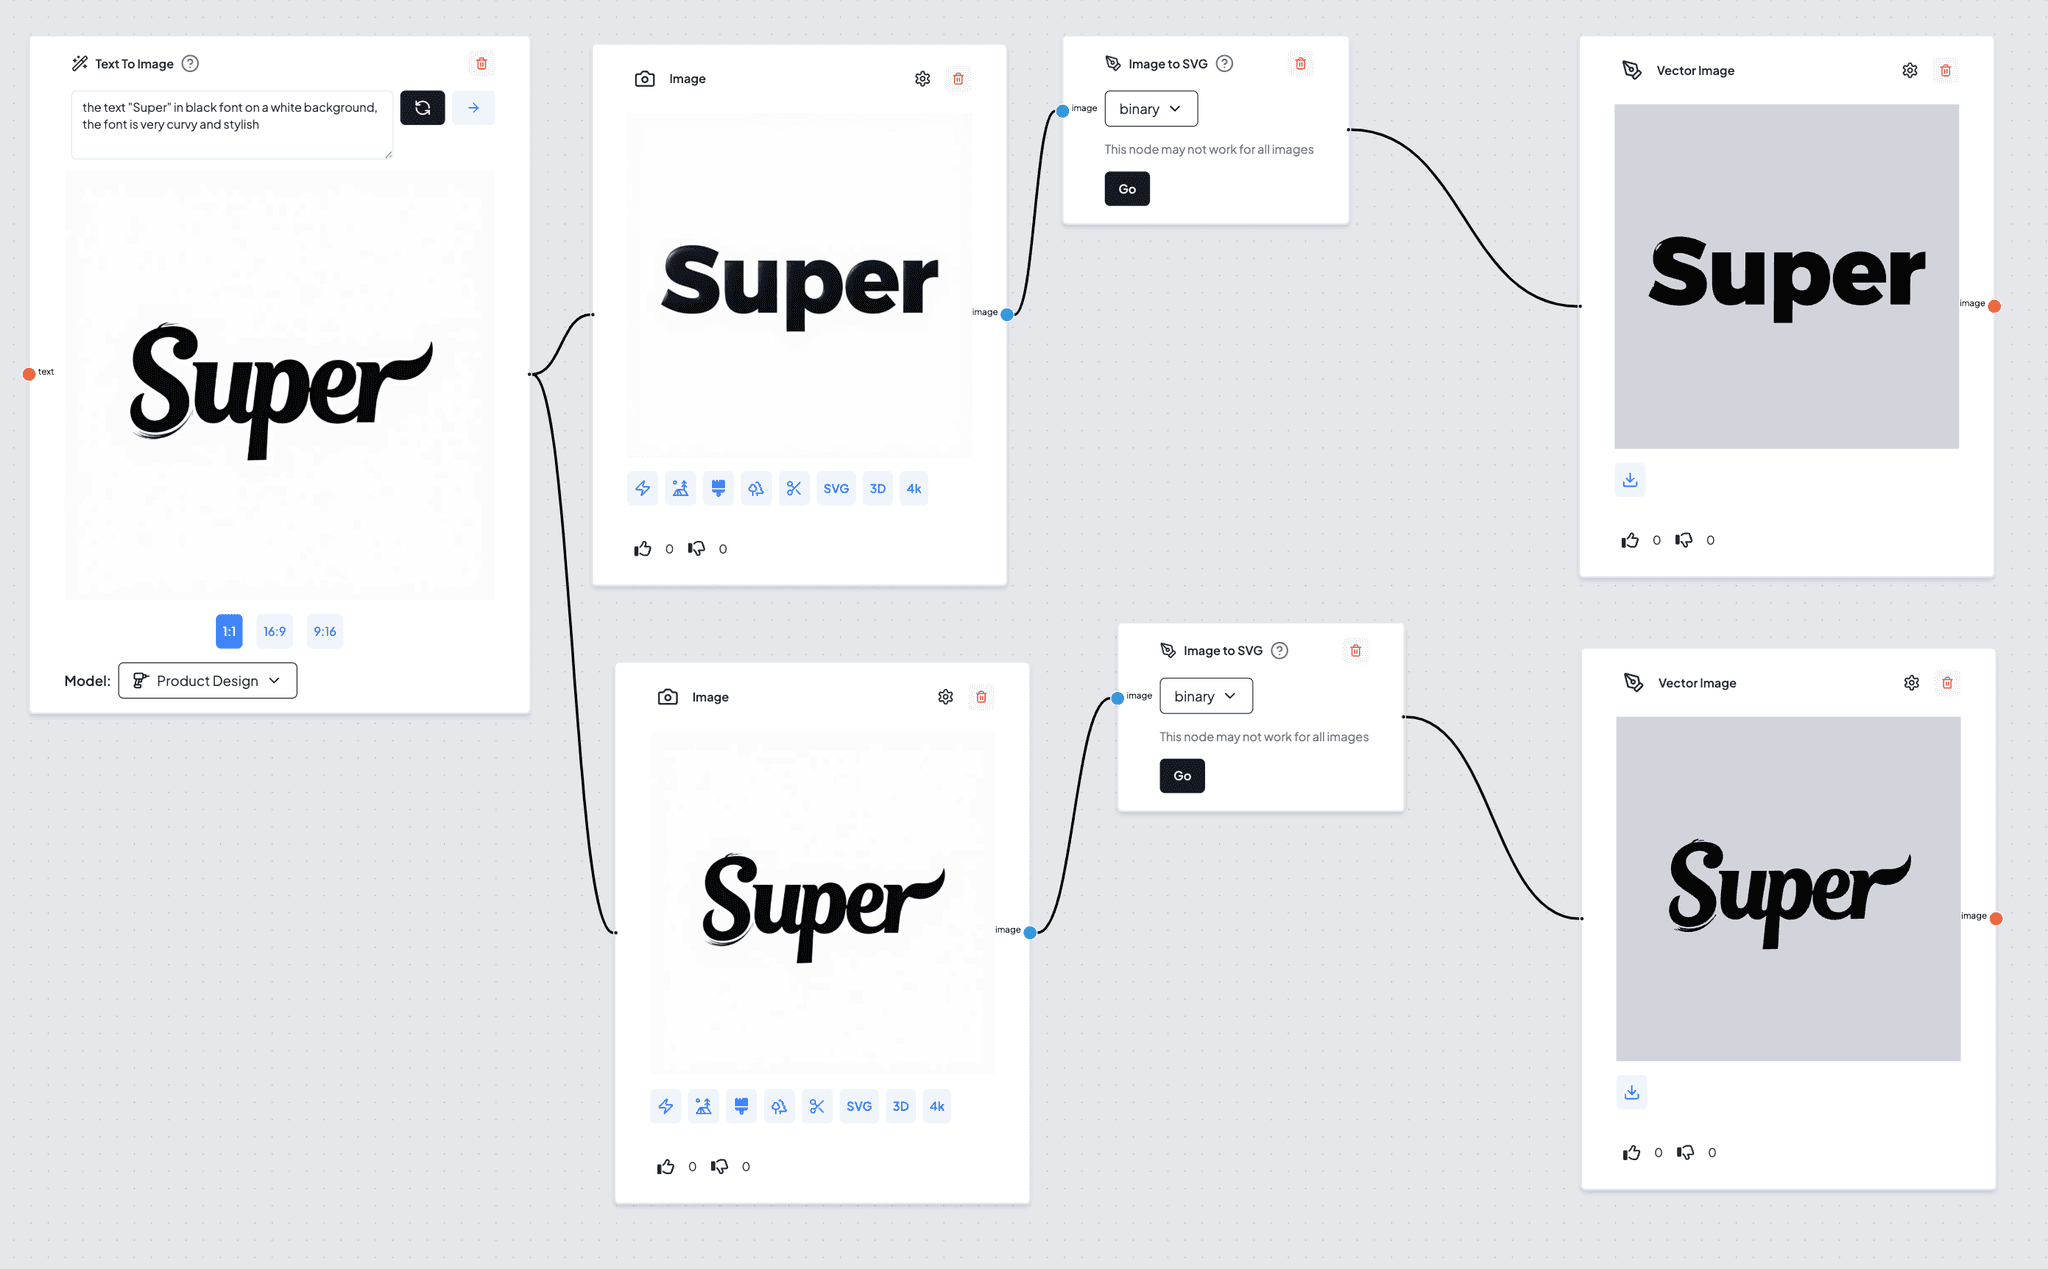Click the 4K upscale icon on bottom image node
Viewport: 2048px width, 1269px height.
(938, 1107)
